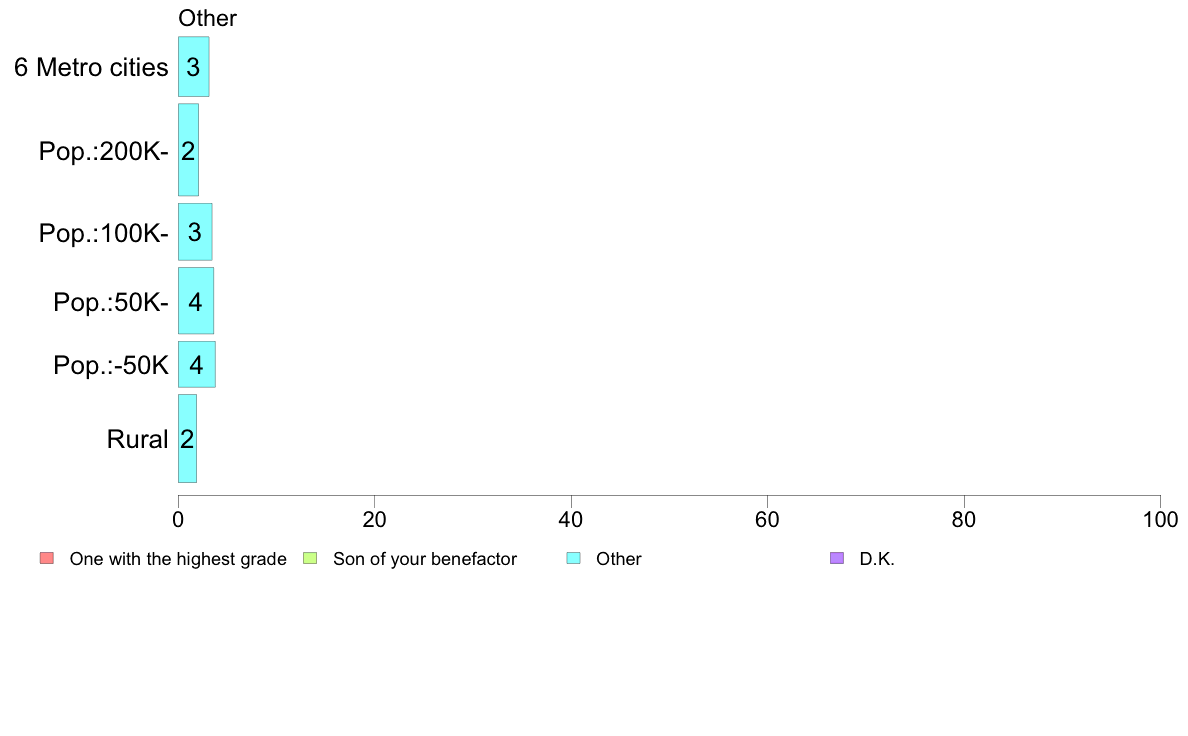
Task: Select the Pop.:-50K bar
Action: pos(196,365)
